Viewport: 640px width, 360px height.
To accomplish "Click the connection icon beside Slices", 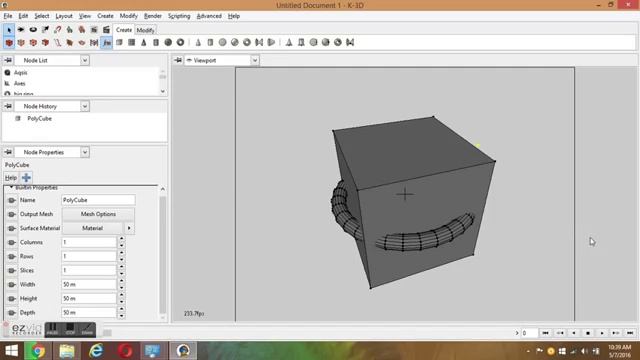I will coord(11,271).
